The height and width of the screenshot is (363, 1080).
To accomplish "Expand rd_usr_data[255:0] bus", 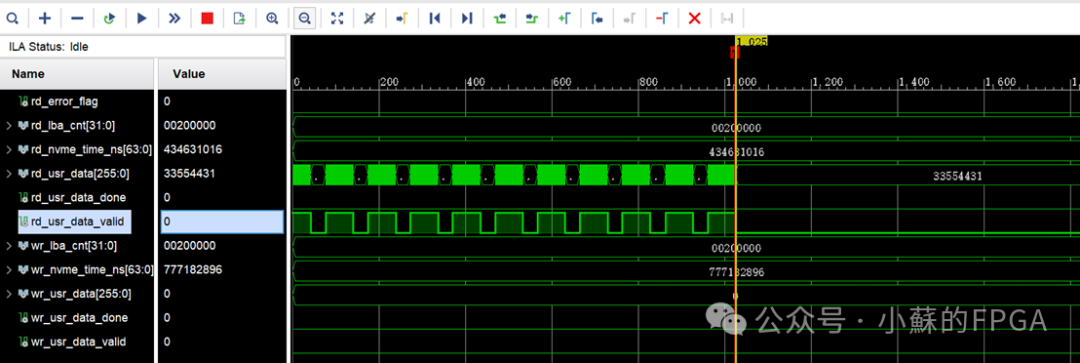I will point(8,174).
